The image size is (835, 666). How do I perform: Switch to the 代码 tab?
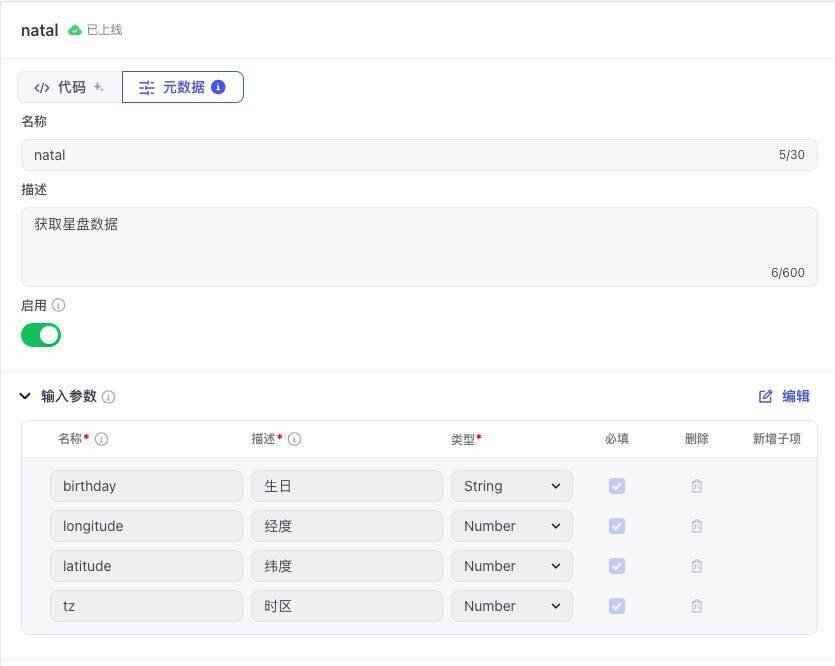(x=69, y=87)
